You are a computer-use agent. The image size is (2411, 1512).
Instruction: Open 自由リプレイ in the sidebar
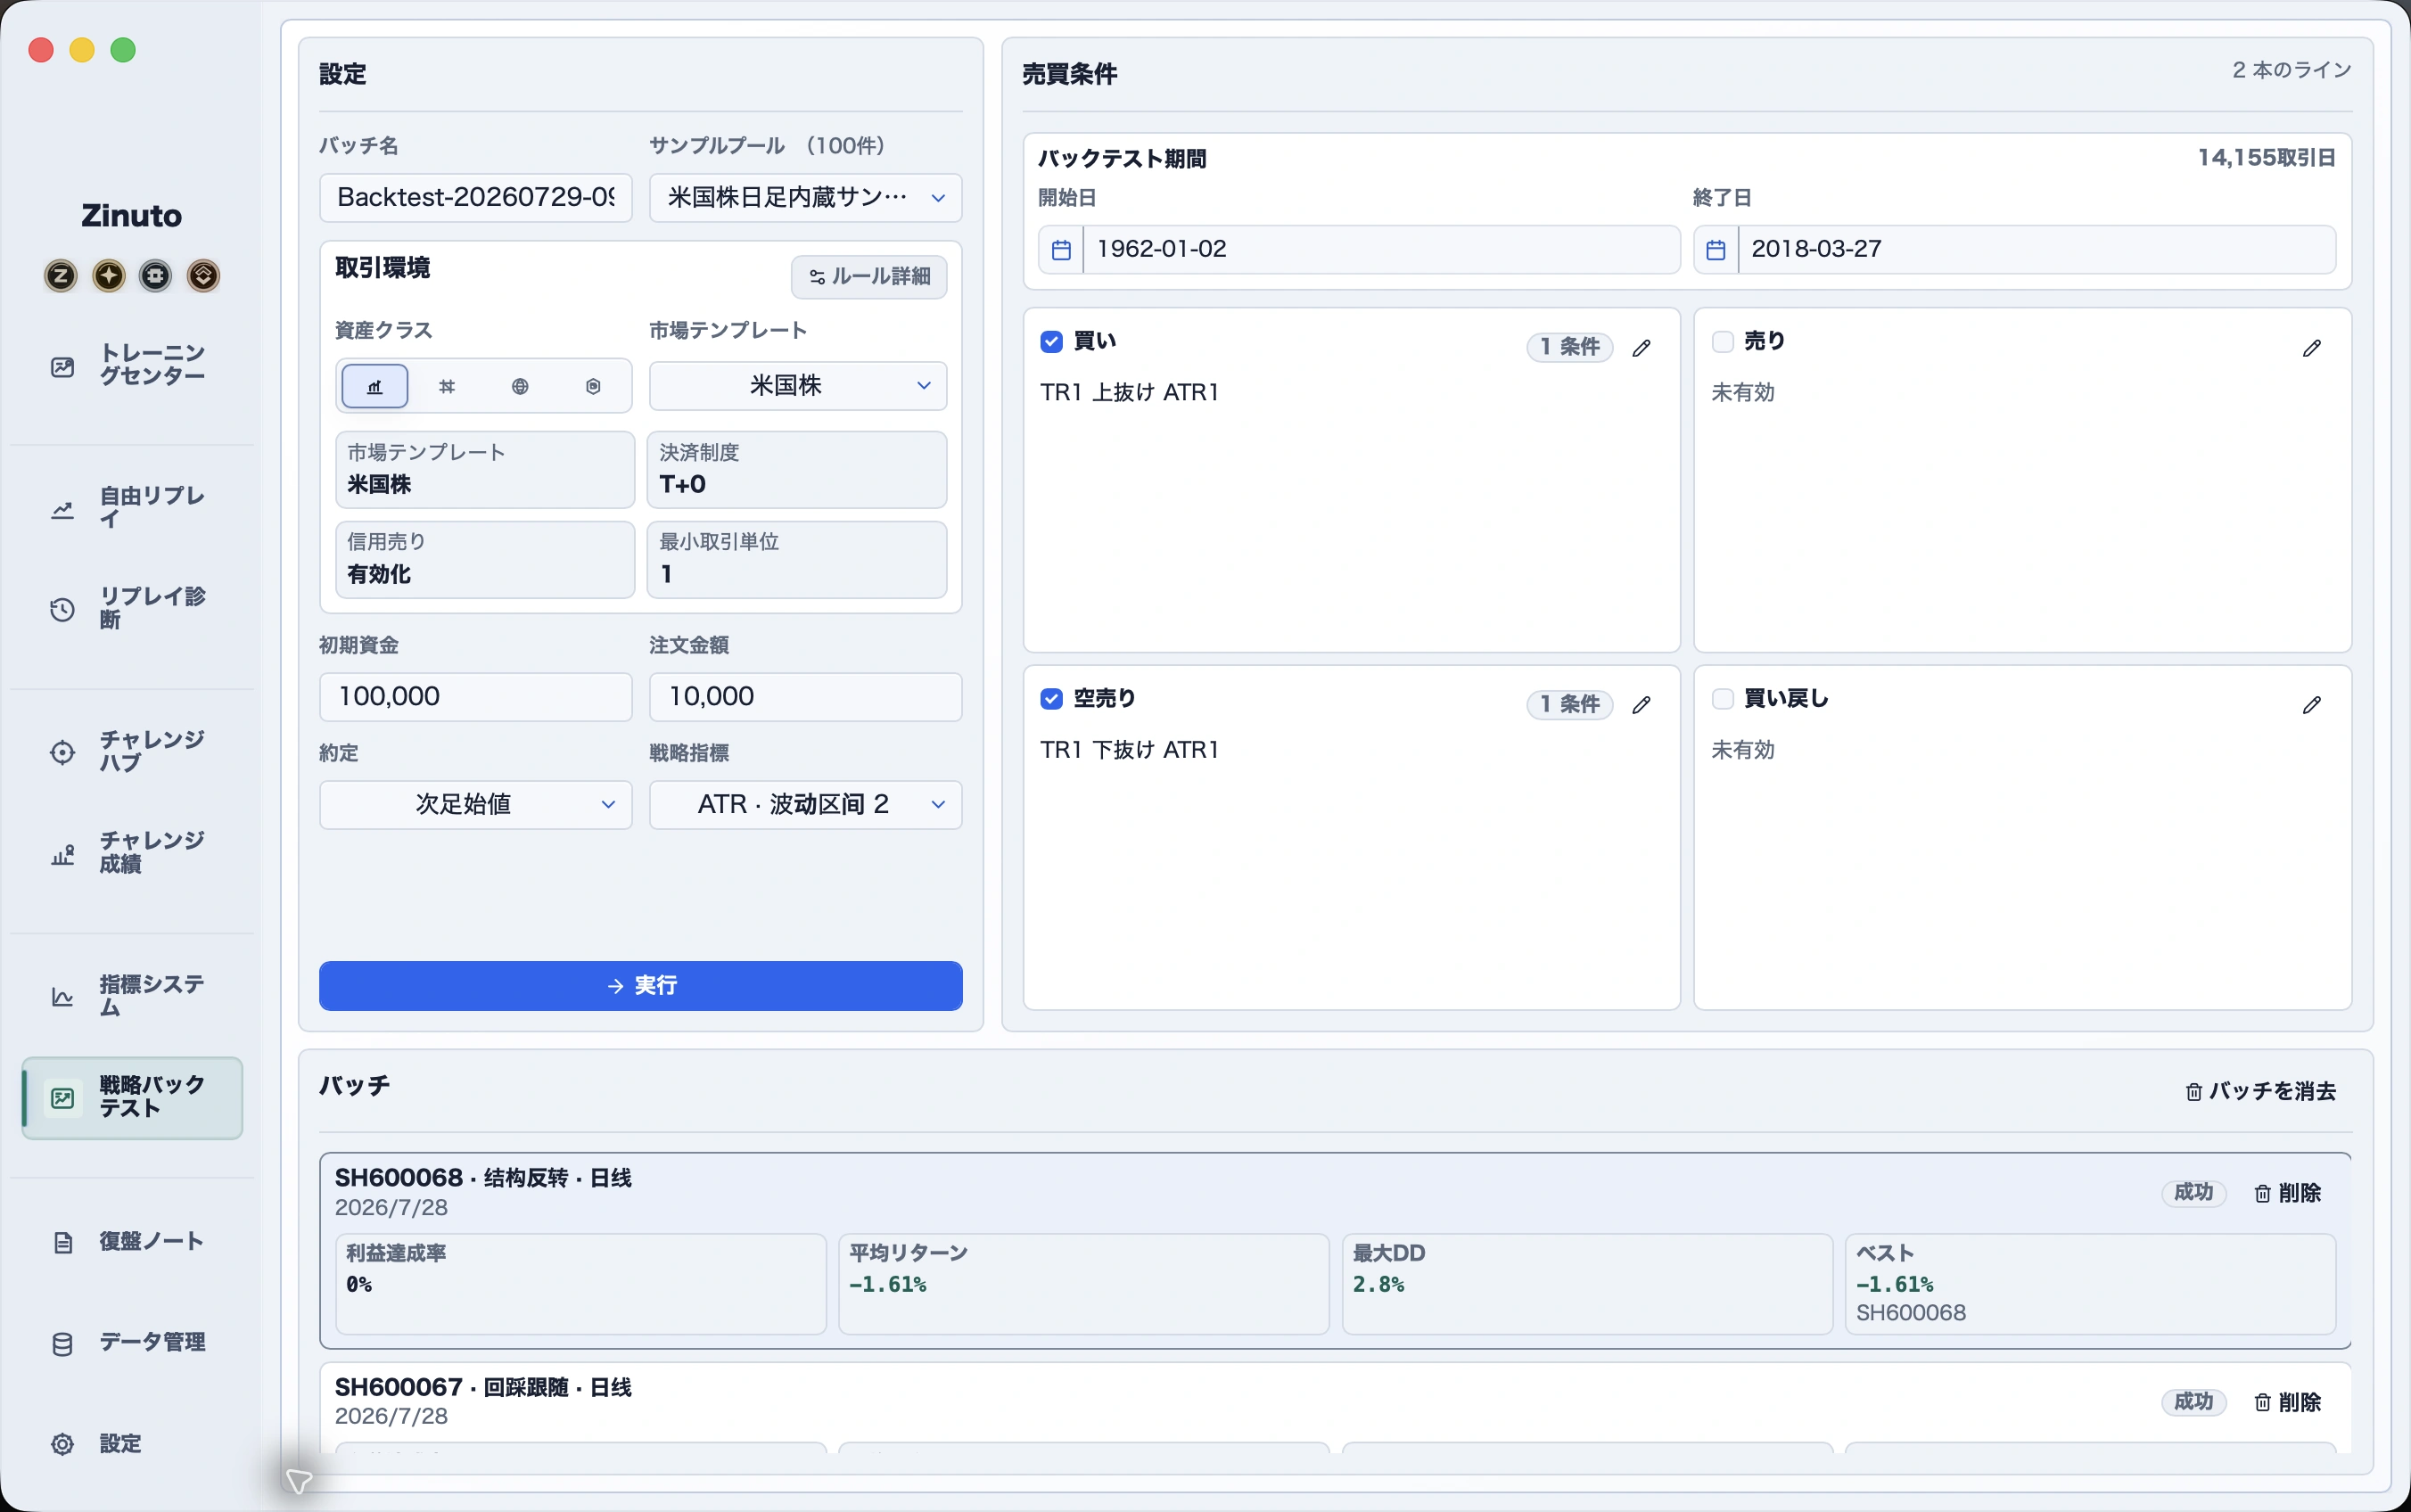tap(132, 509)
